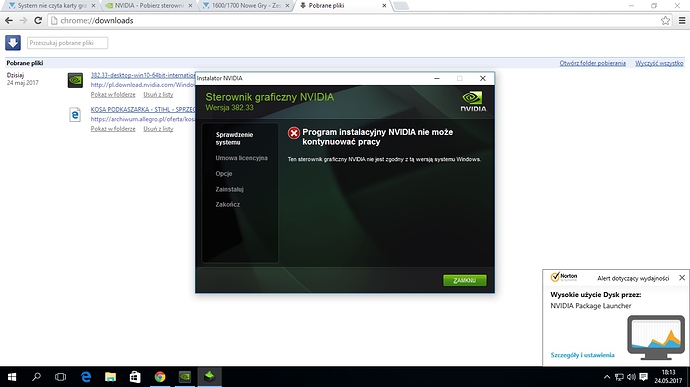
Task: Go forward in Chrome
Action: point(23,20)
